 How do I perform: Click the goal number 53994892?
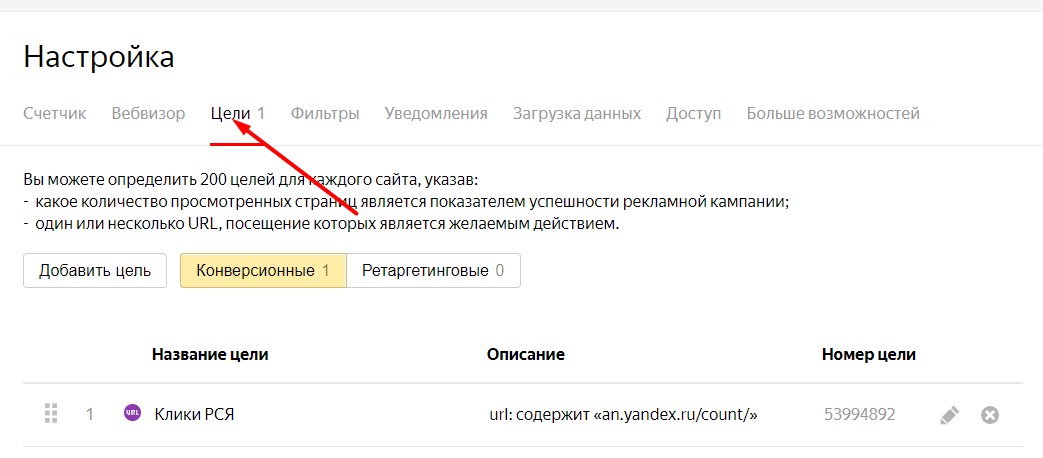pyautogui.click(x=860, y=414)
